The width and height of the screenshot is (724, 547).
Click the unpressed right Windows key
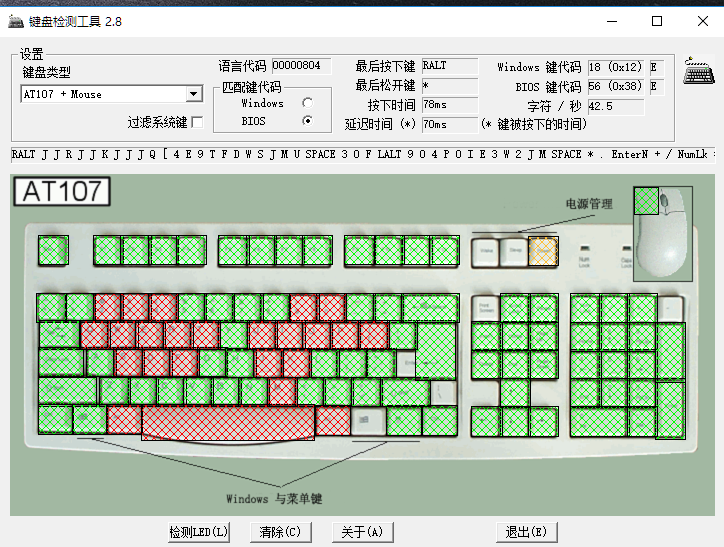click(368, 421)
